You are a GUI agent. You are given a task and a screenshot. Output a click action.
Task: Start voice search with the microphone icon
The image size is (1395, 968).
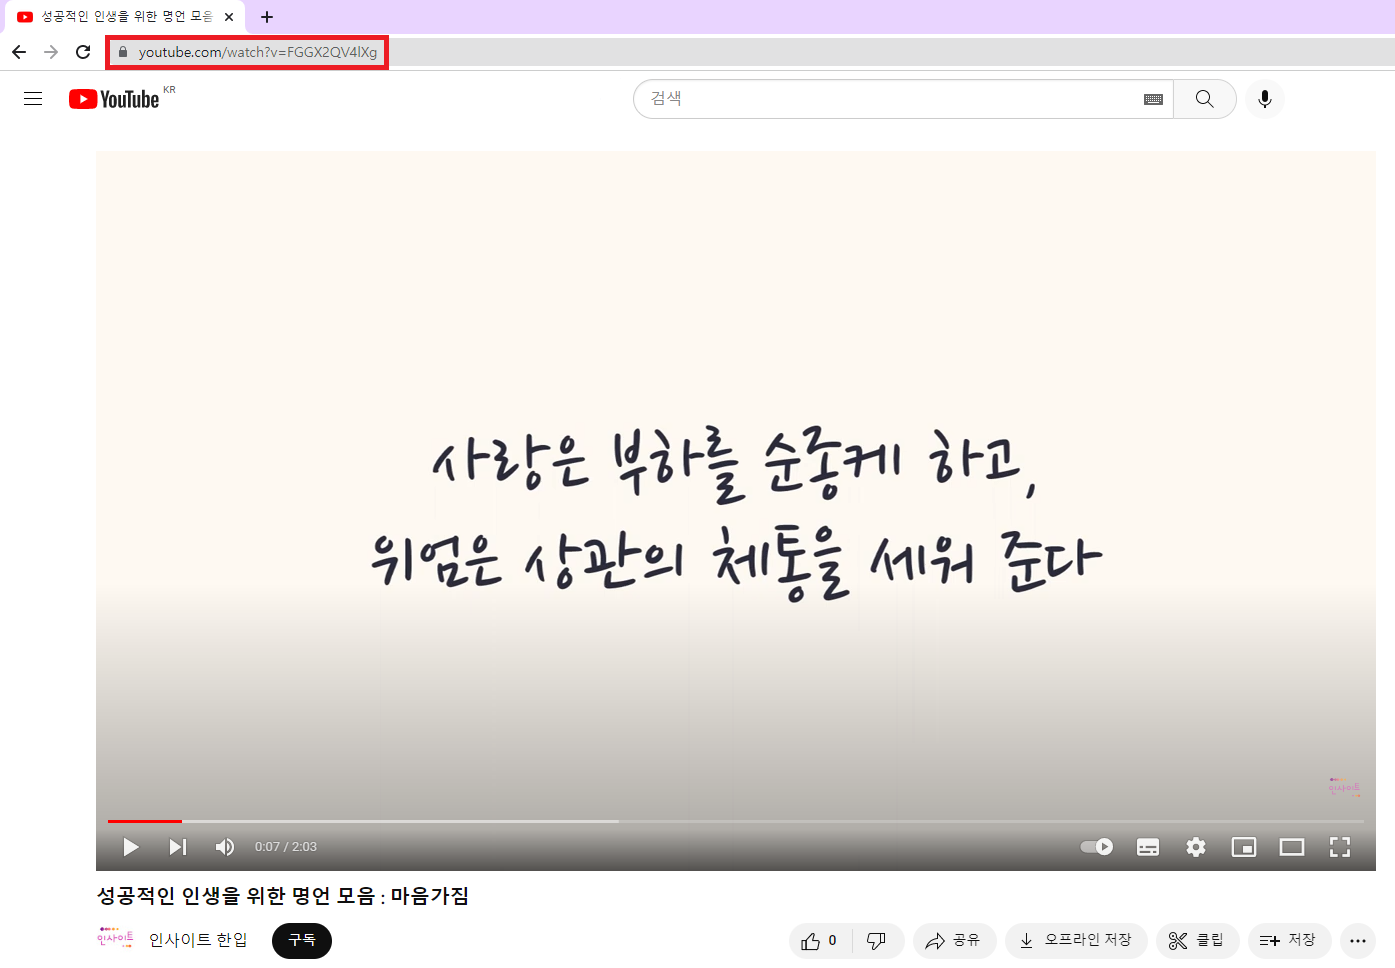(1265, 98)
